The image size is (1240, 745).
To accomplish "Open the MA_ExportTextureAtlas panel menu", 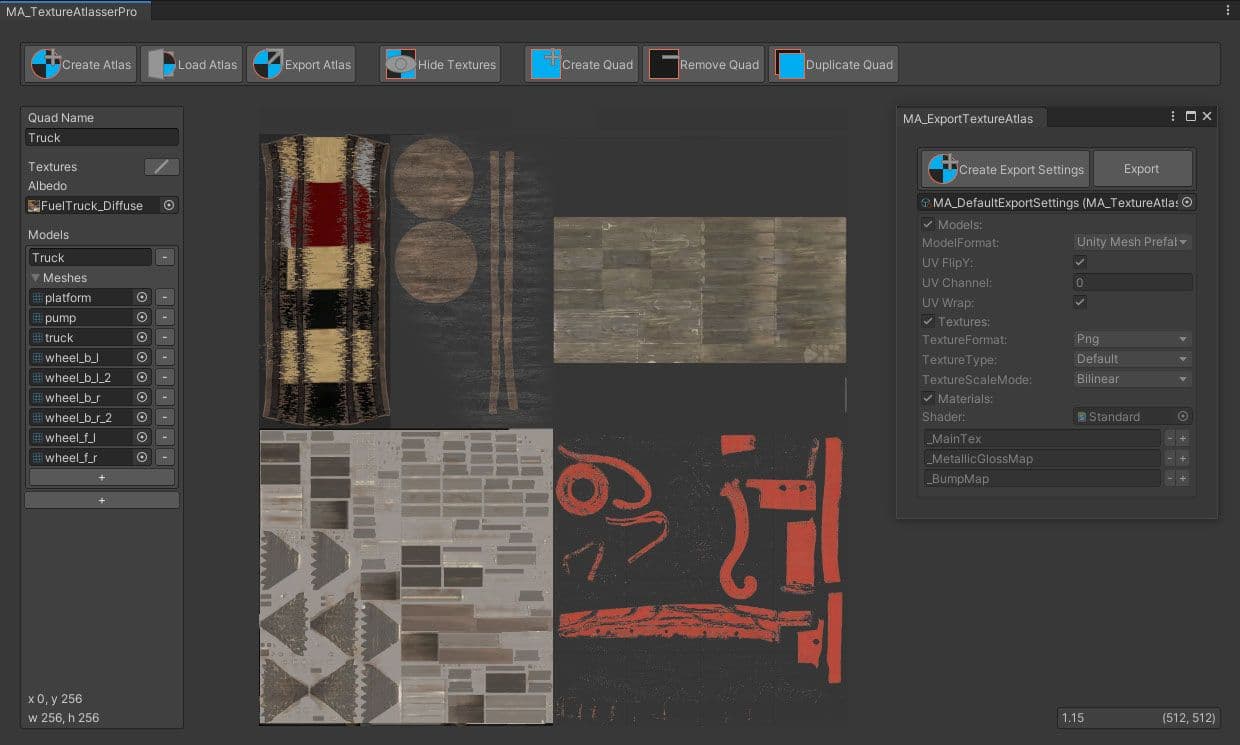I will (1172, 116).
